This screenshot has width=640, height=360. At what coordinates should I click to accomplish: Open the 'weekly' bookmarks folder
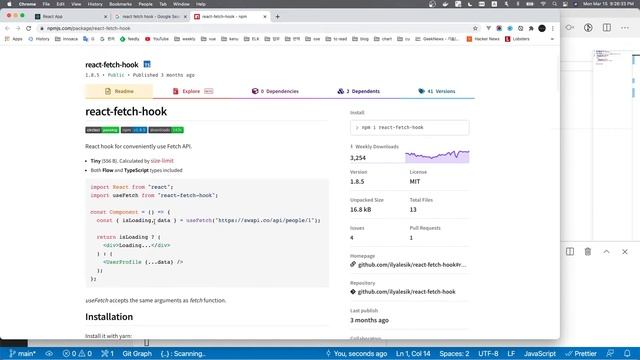tap(185, 39)
